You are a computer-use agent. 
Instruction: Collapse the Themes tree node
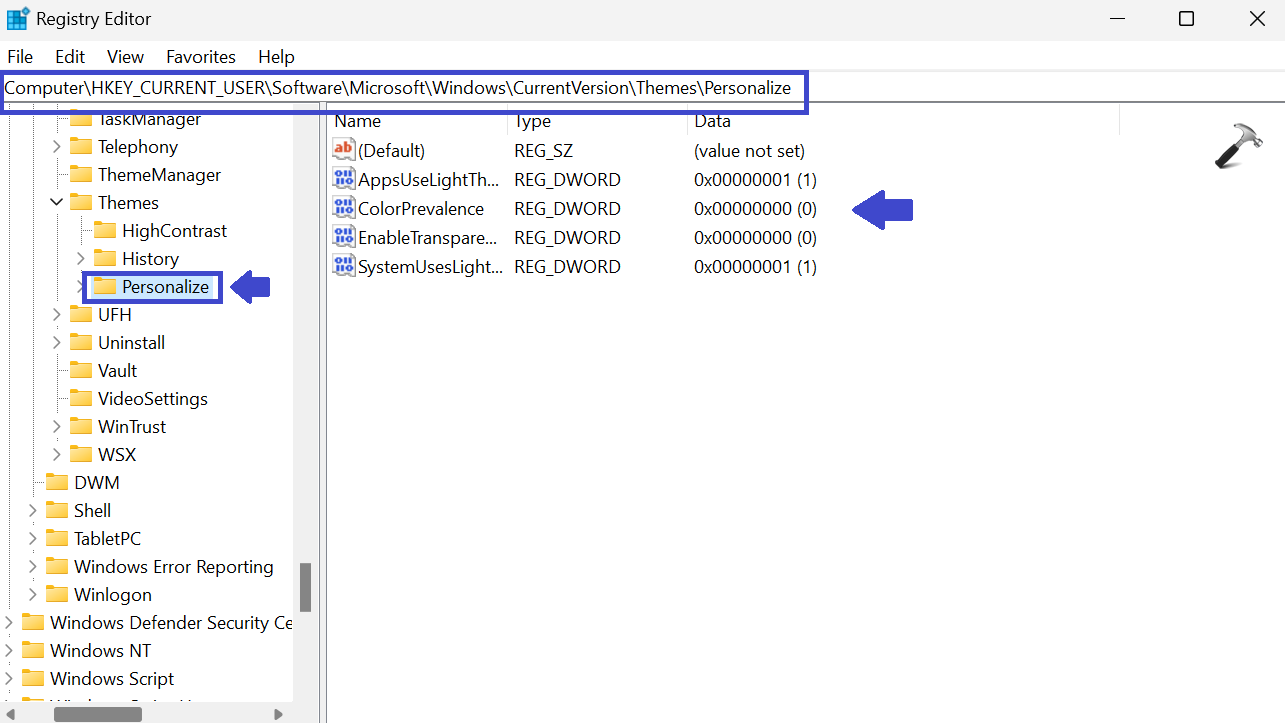click(x=57, y=203)
